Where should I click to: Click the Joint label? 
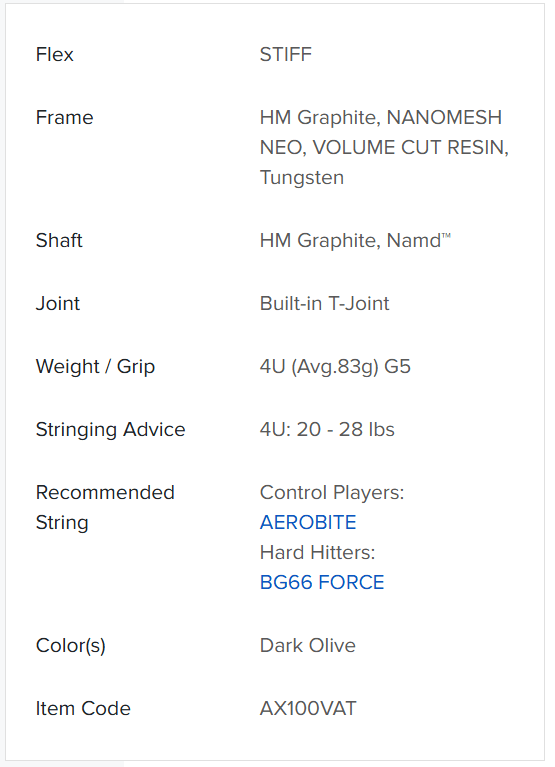(57, 303)
